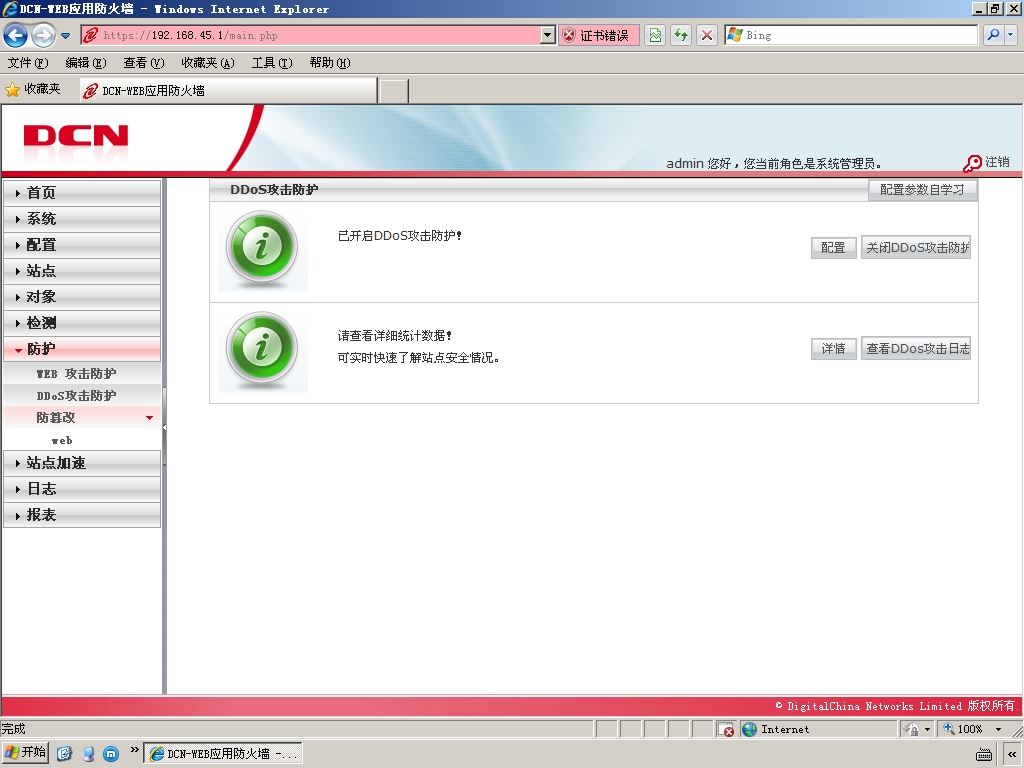Image resolution: width=1024 pixels, height=768 pixels.
Task: Click the Internet zone globe icon
Action: [750, 729]
